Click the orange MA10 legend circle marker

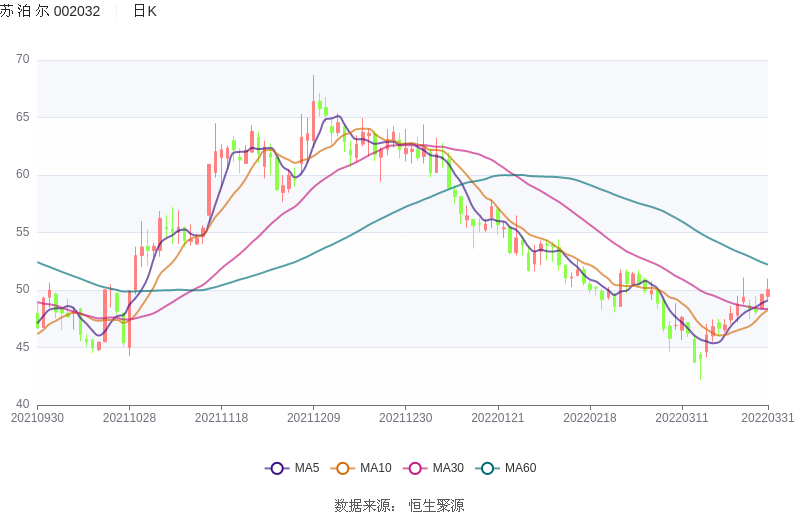(343, 468)
